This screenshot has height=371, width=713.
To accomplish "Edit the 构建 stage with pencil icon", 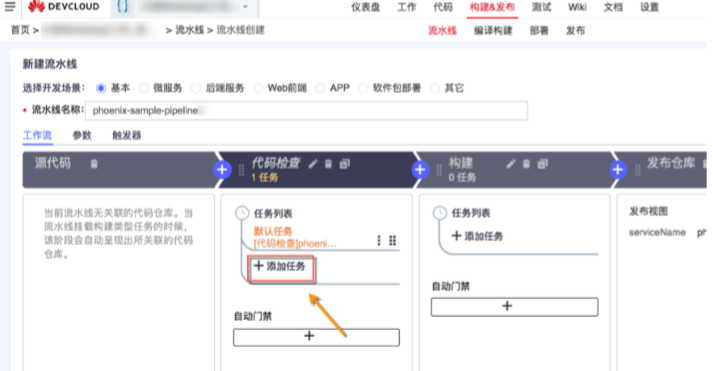I will (x=511, y=164).
